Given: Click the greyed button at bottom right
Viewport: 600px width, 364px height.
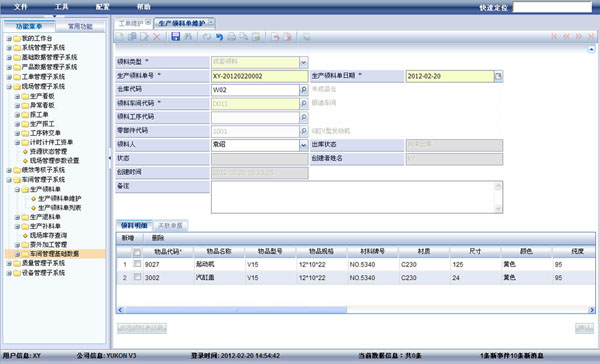Looking at the screenshot, I should 584,328.
